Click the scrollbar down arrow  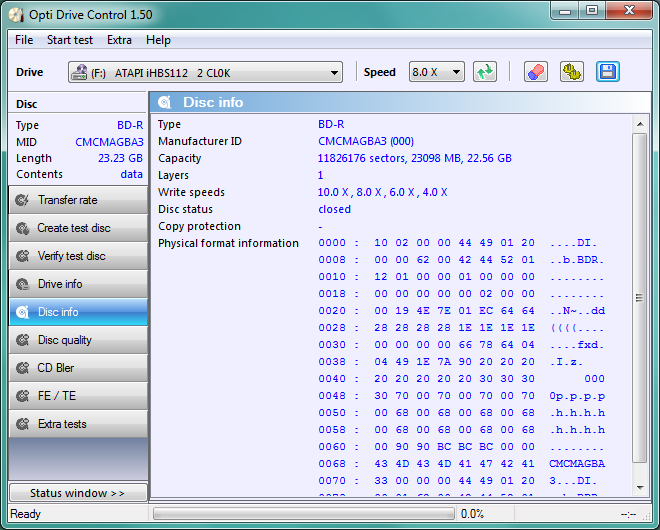point(640,488)
